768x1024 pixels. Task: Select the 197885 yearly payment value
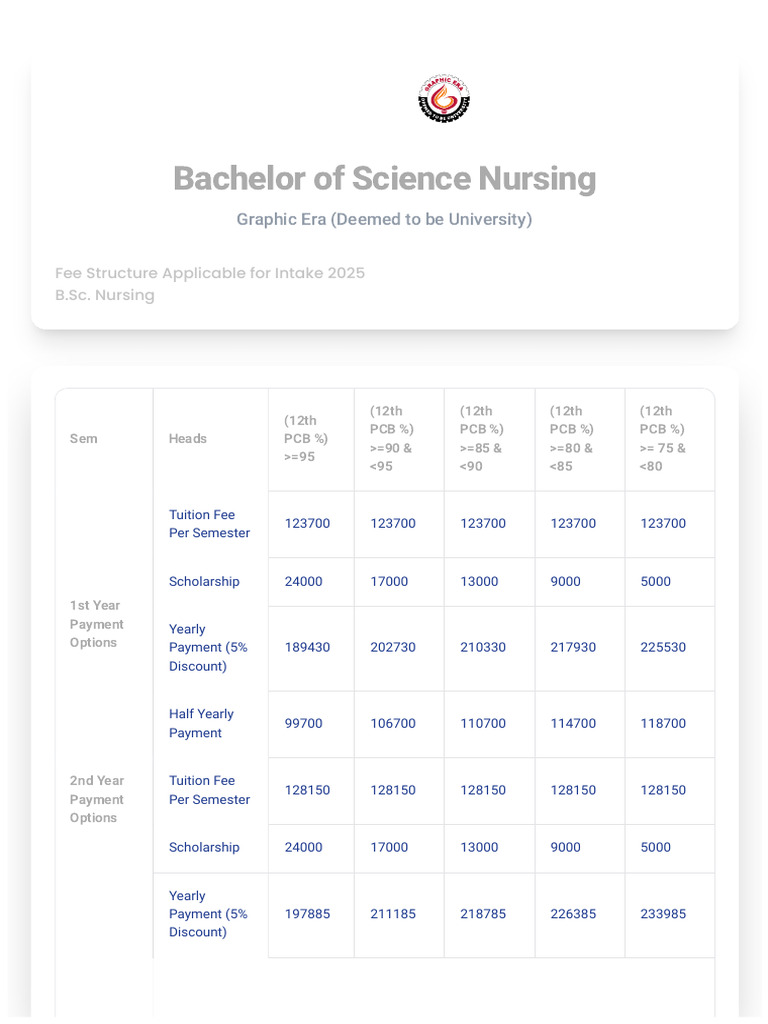307,914
